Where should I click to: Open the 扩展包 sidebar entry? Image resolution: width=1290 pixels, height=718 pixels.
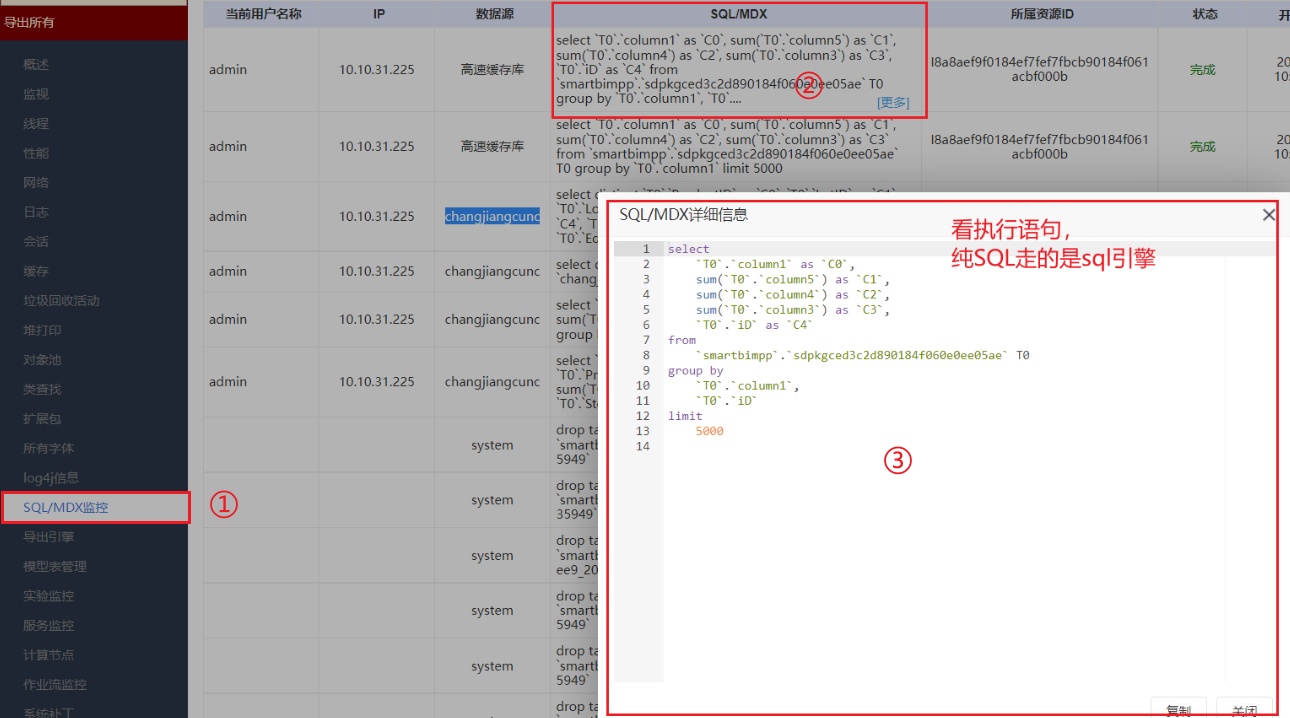42,418
